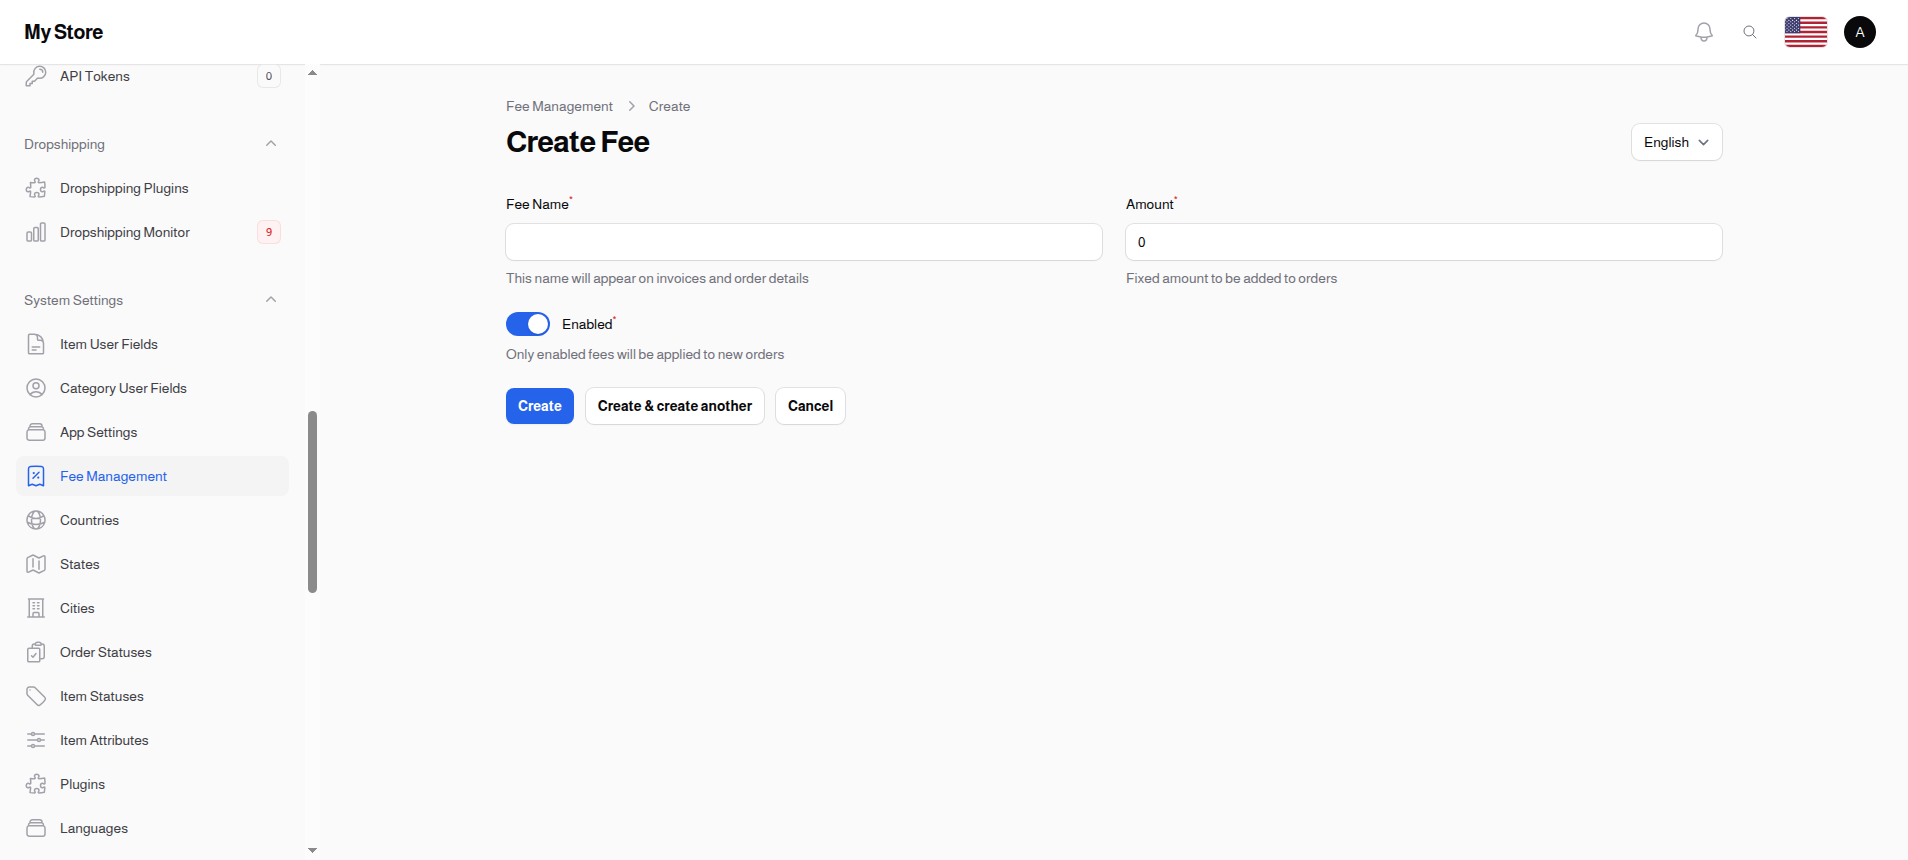Click the Category User Fields person icon

point(36,388)
